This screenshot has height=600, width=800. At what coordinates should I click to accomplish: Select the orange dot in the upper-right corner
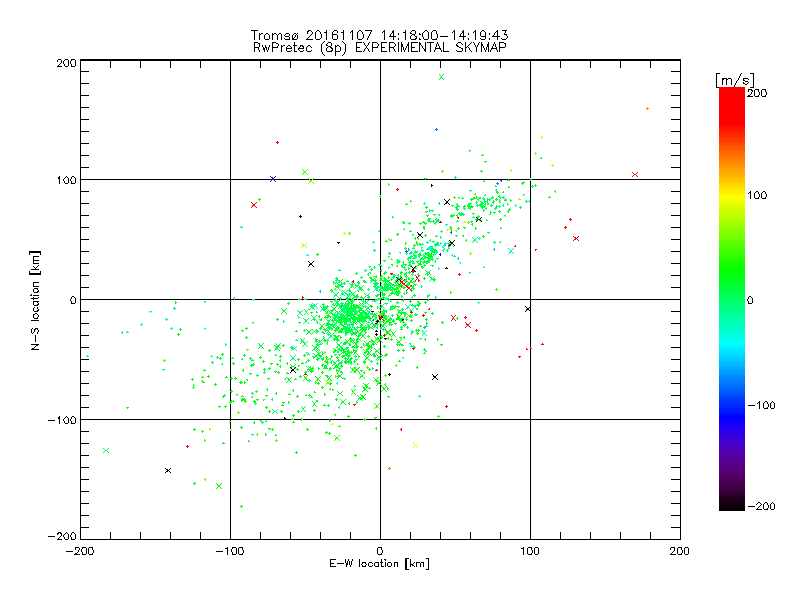pyautogui.click(x=647, y=109)
